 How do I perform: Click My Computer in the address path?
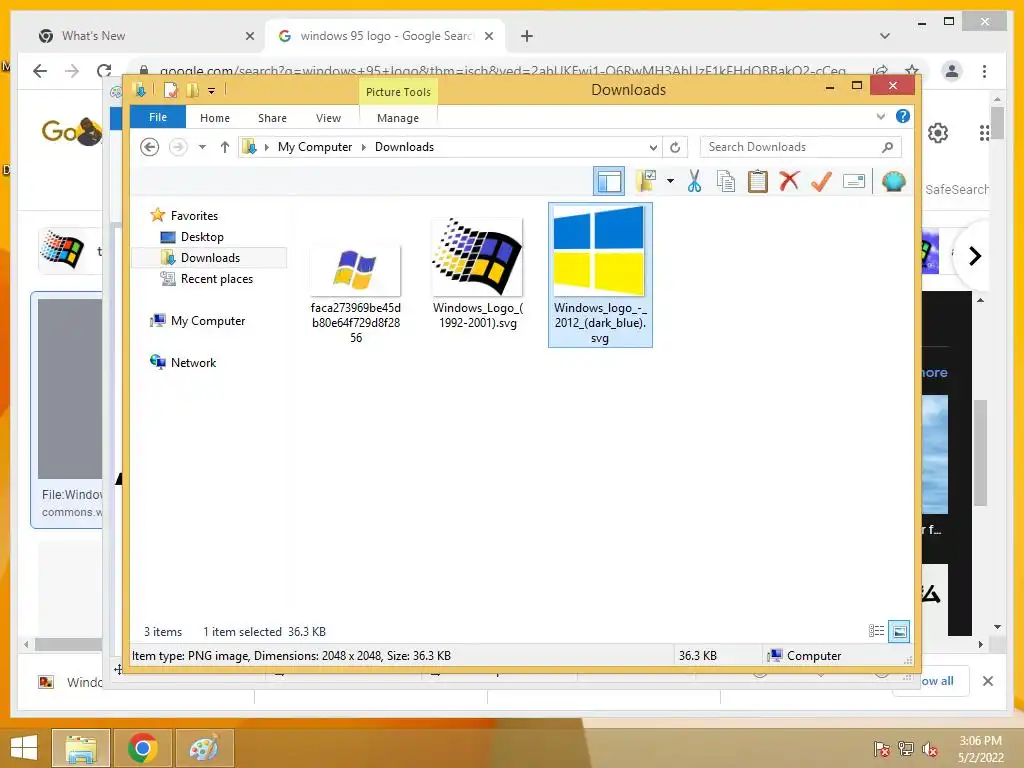point(315,147)
